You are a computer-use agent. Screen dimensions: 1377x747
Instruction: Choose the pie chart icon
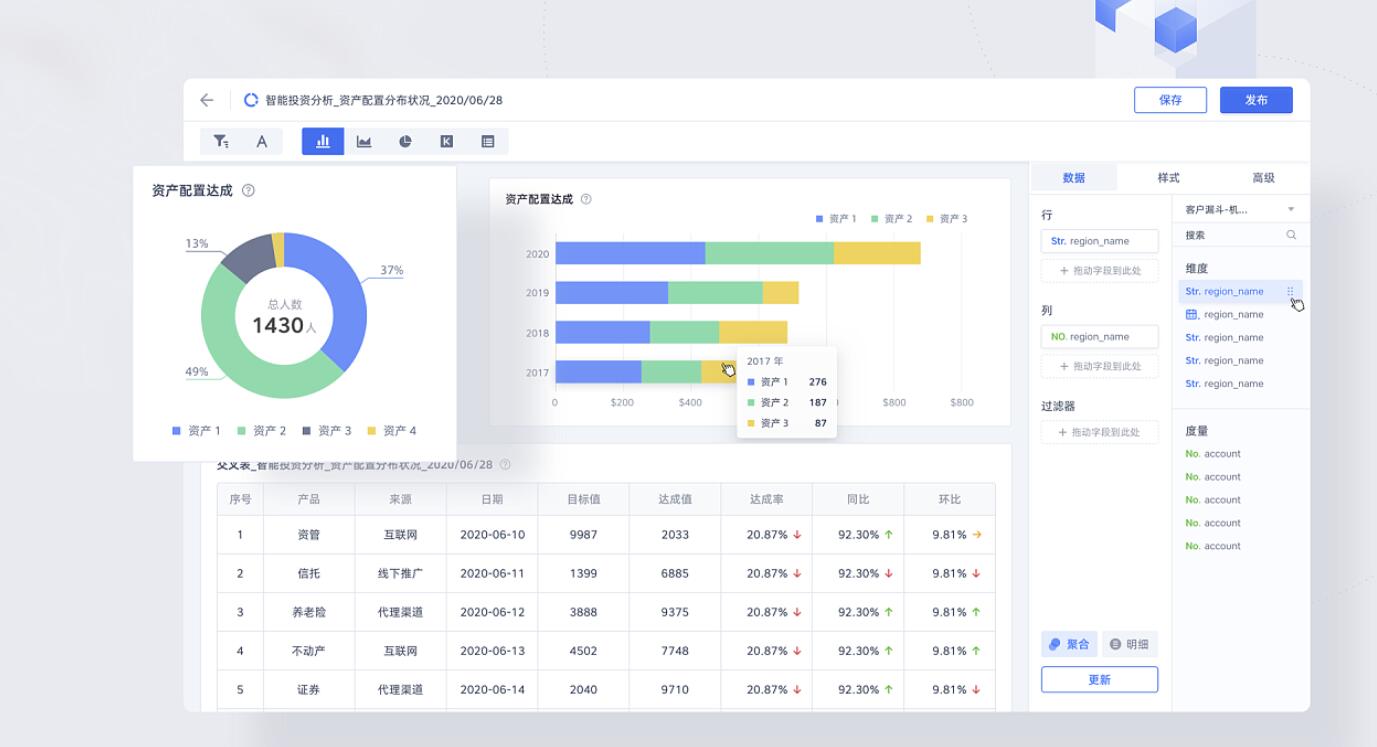click(x=405, y=142)
